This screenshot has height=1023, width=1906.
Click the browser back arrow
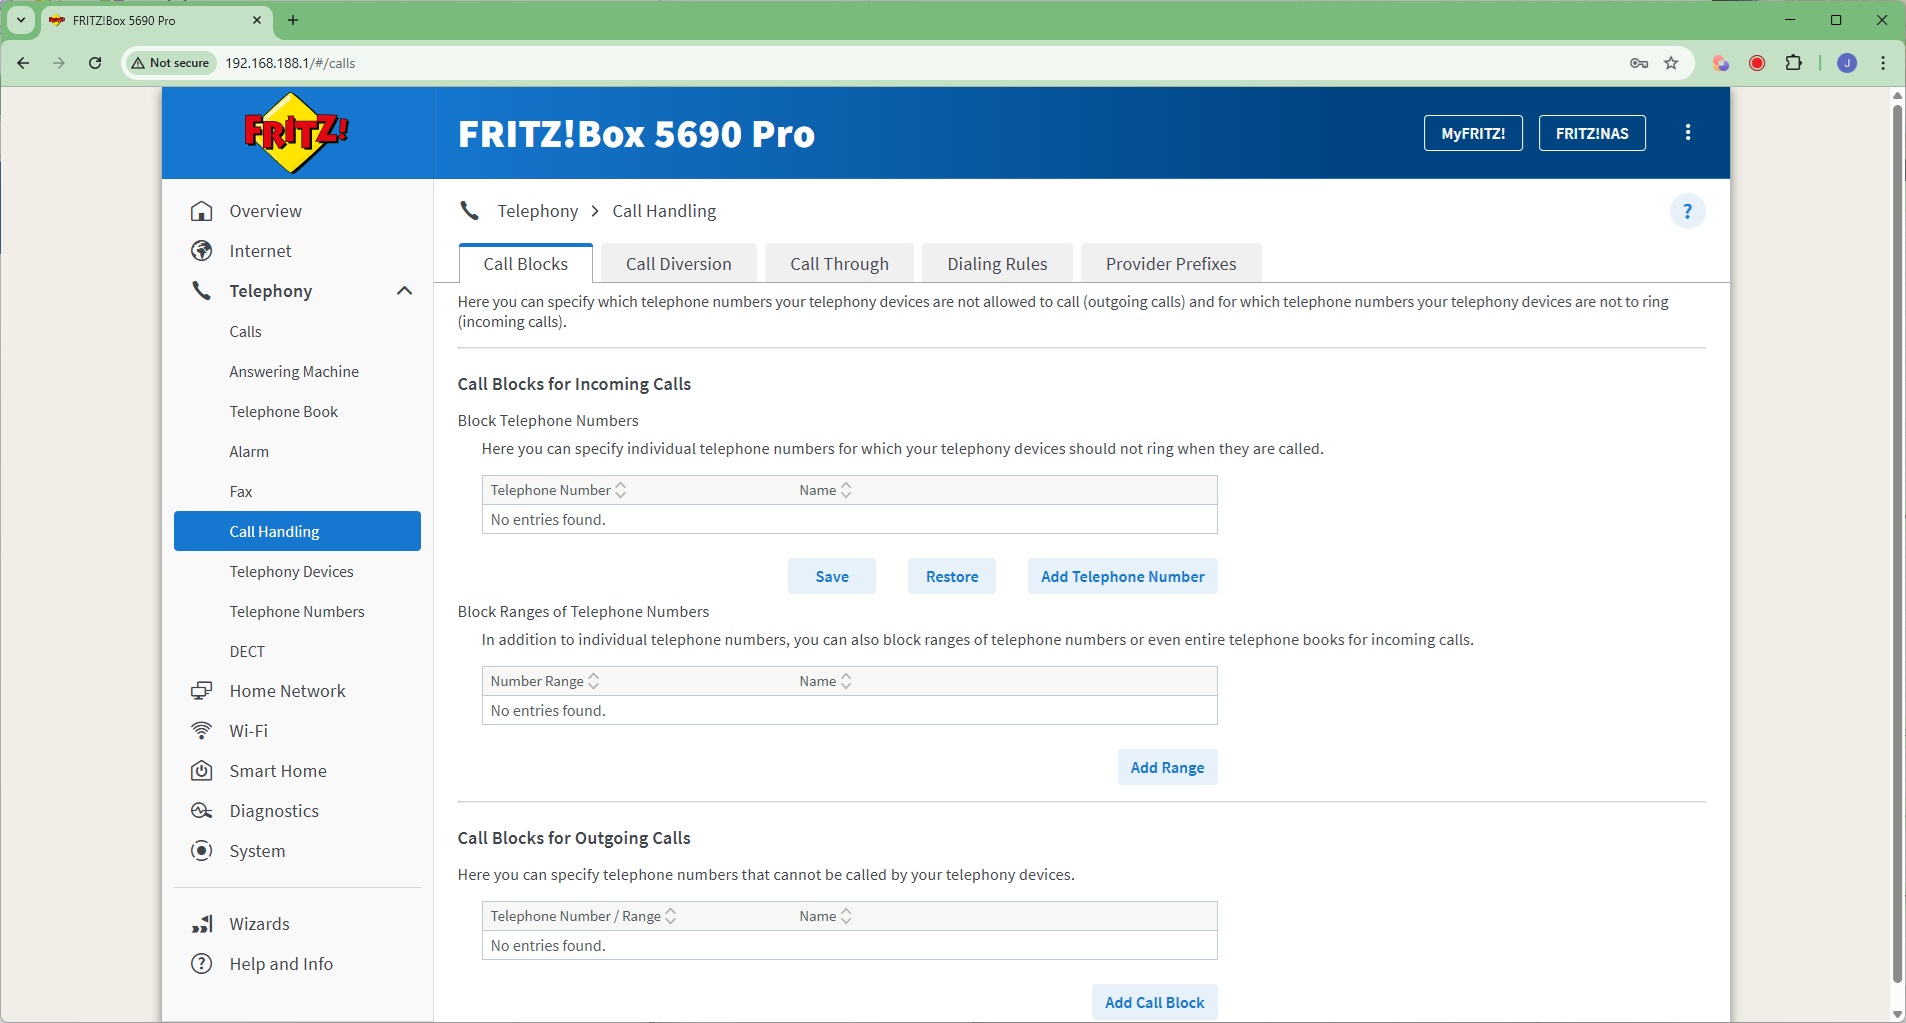23,63
